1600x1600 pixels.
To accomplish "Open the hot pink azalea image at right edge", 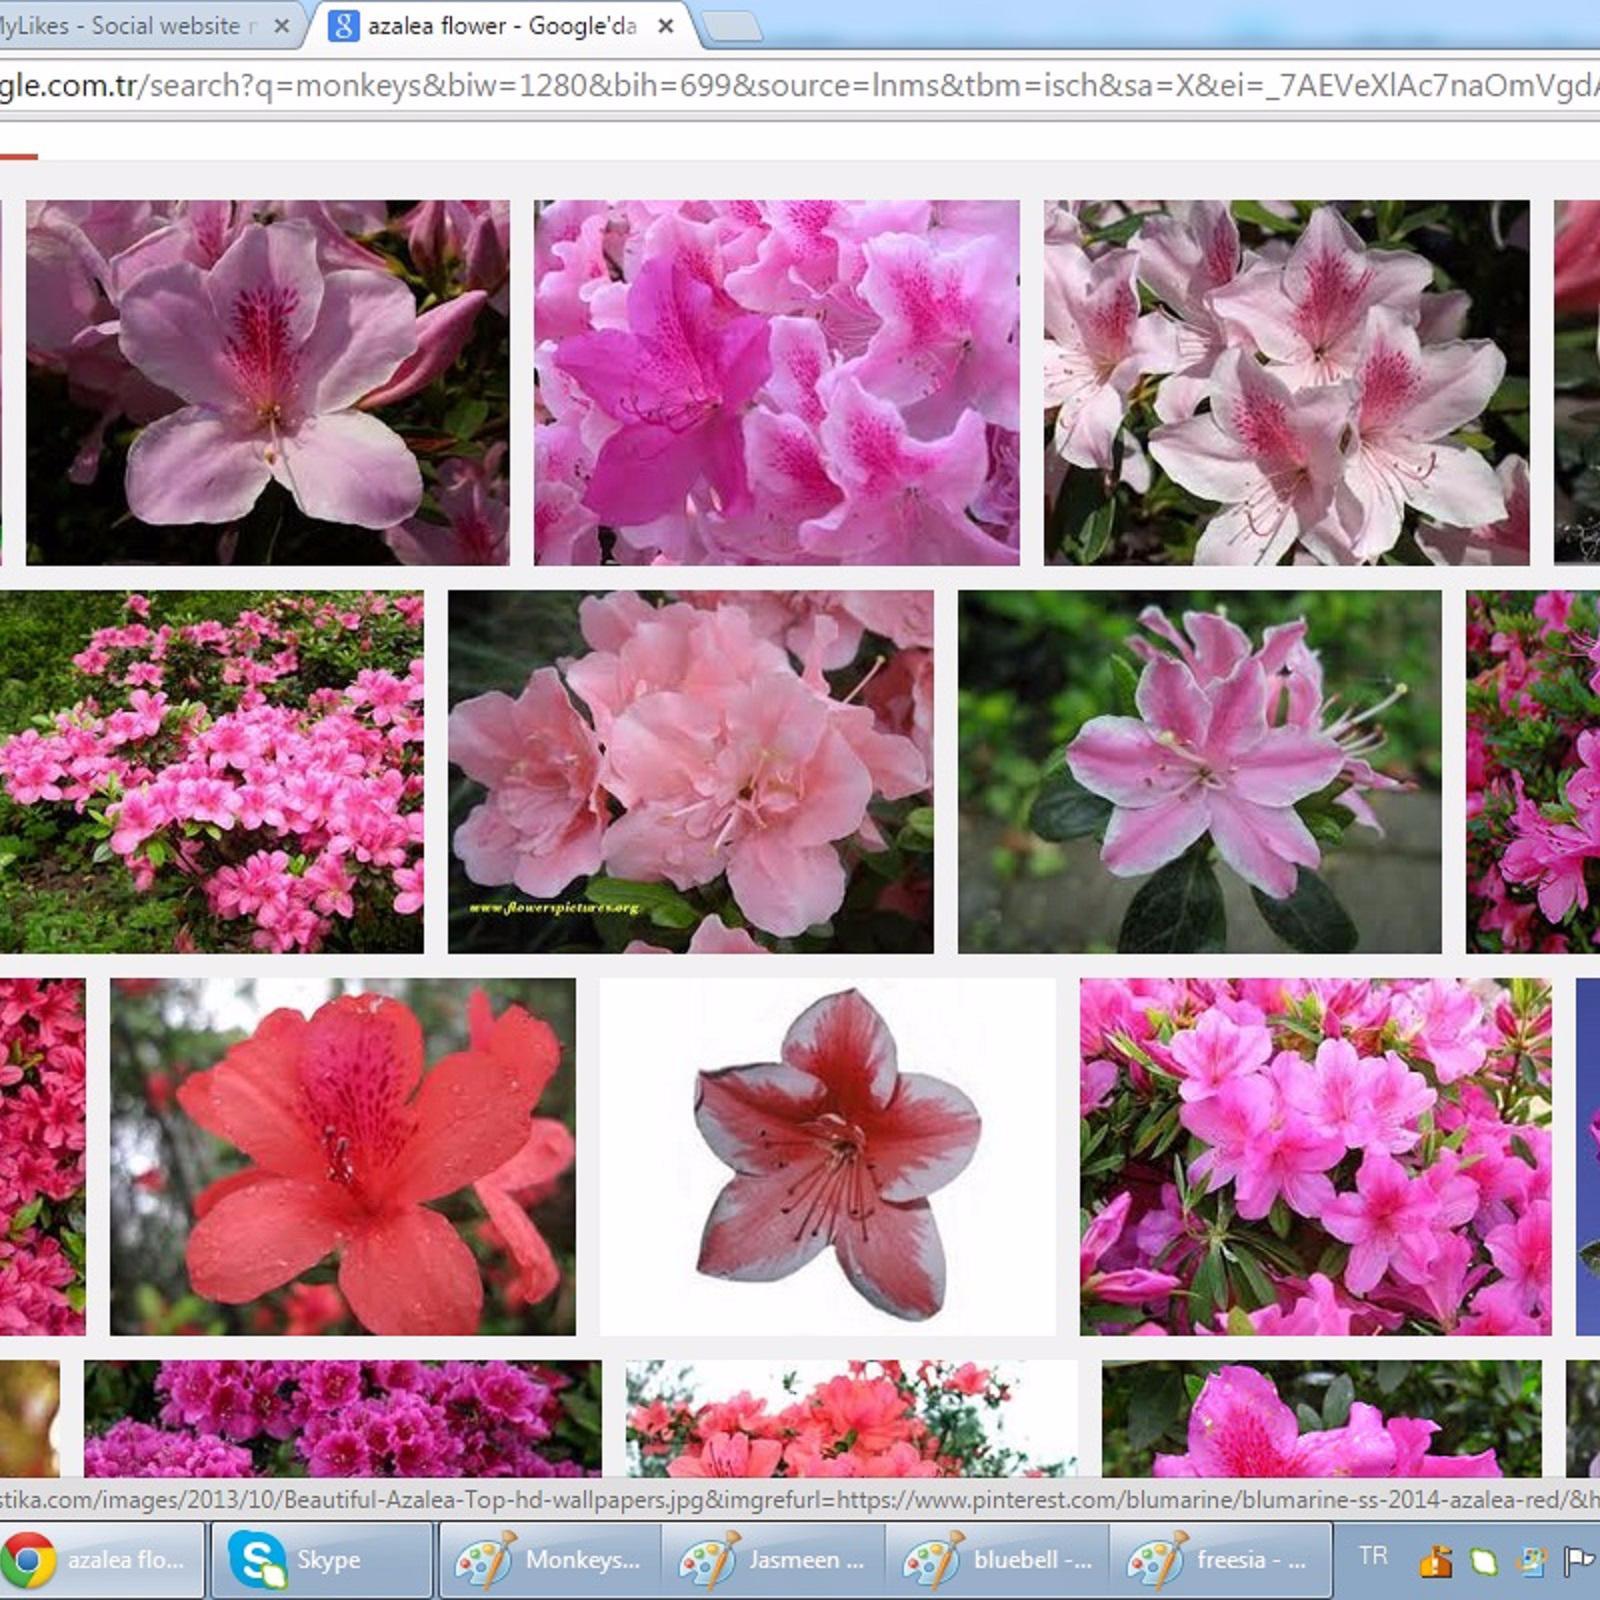I will coord(1533,771).
